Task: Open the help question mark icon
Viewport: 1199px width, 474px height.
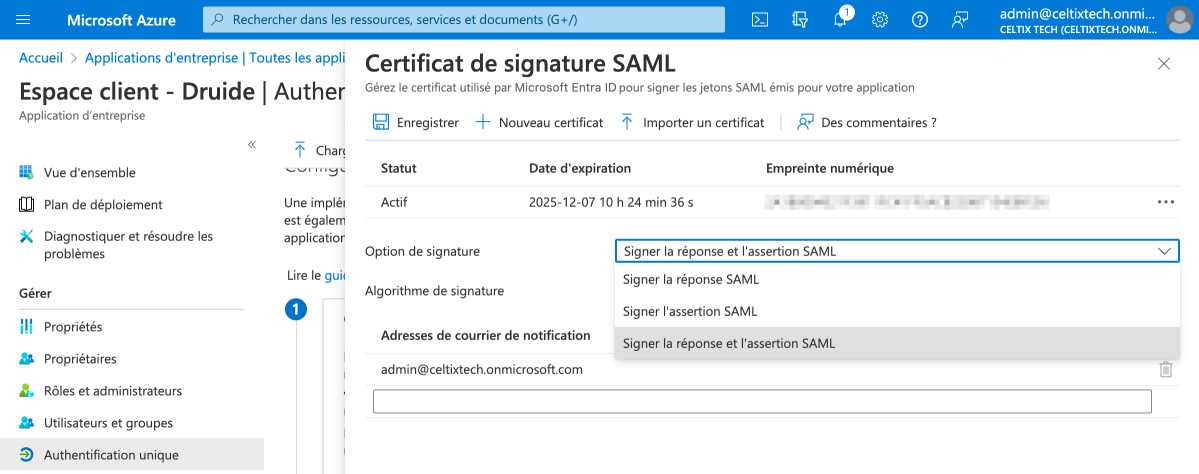Action: coord(920,20)
